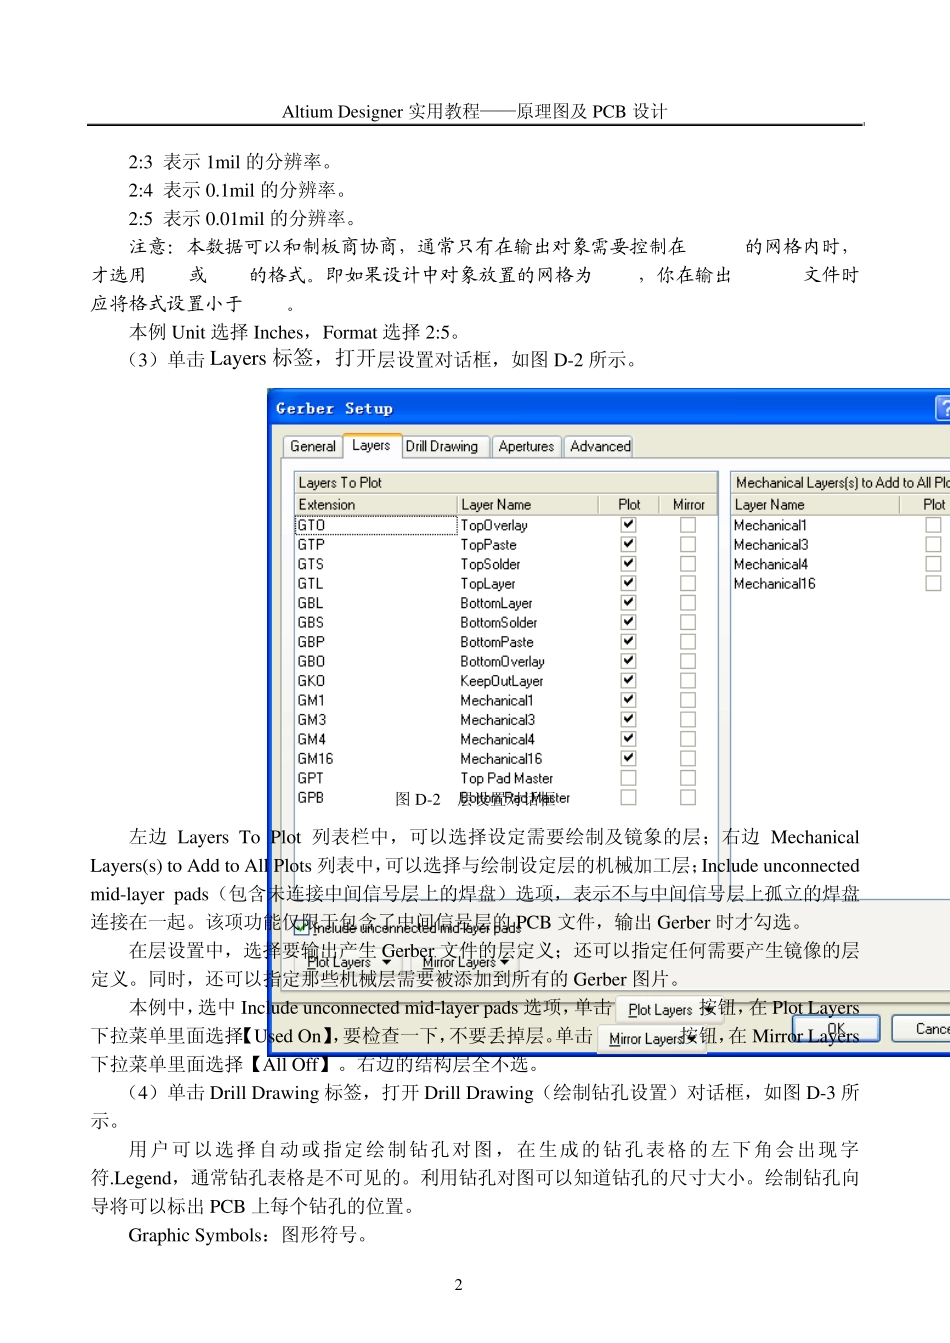Toggle Plot checkbox for KeepOutLayer
The image size is (950, 1343).
click(x=628, y=680)
